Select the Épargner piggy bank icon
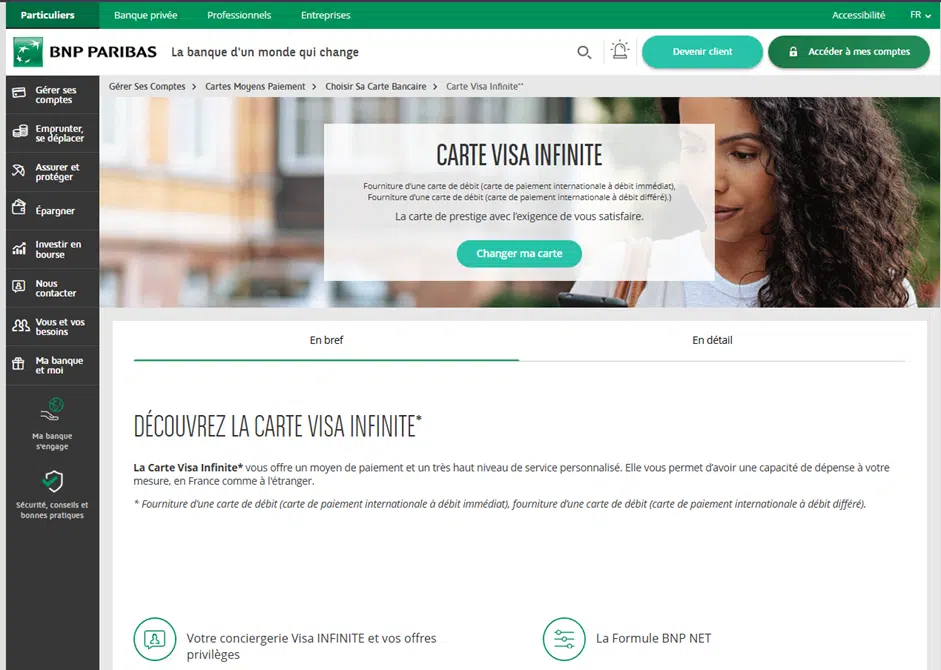 point(19,208)
